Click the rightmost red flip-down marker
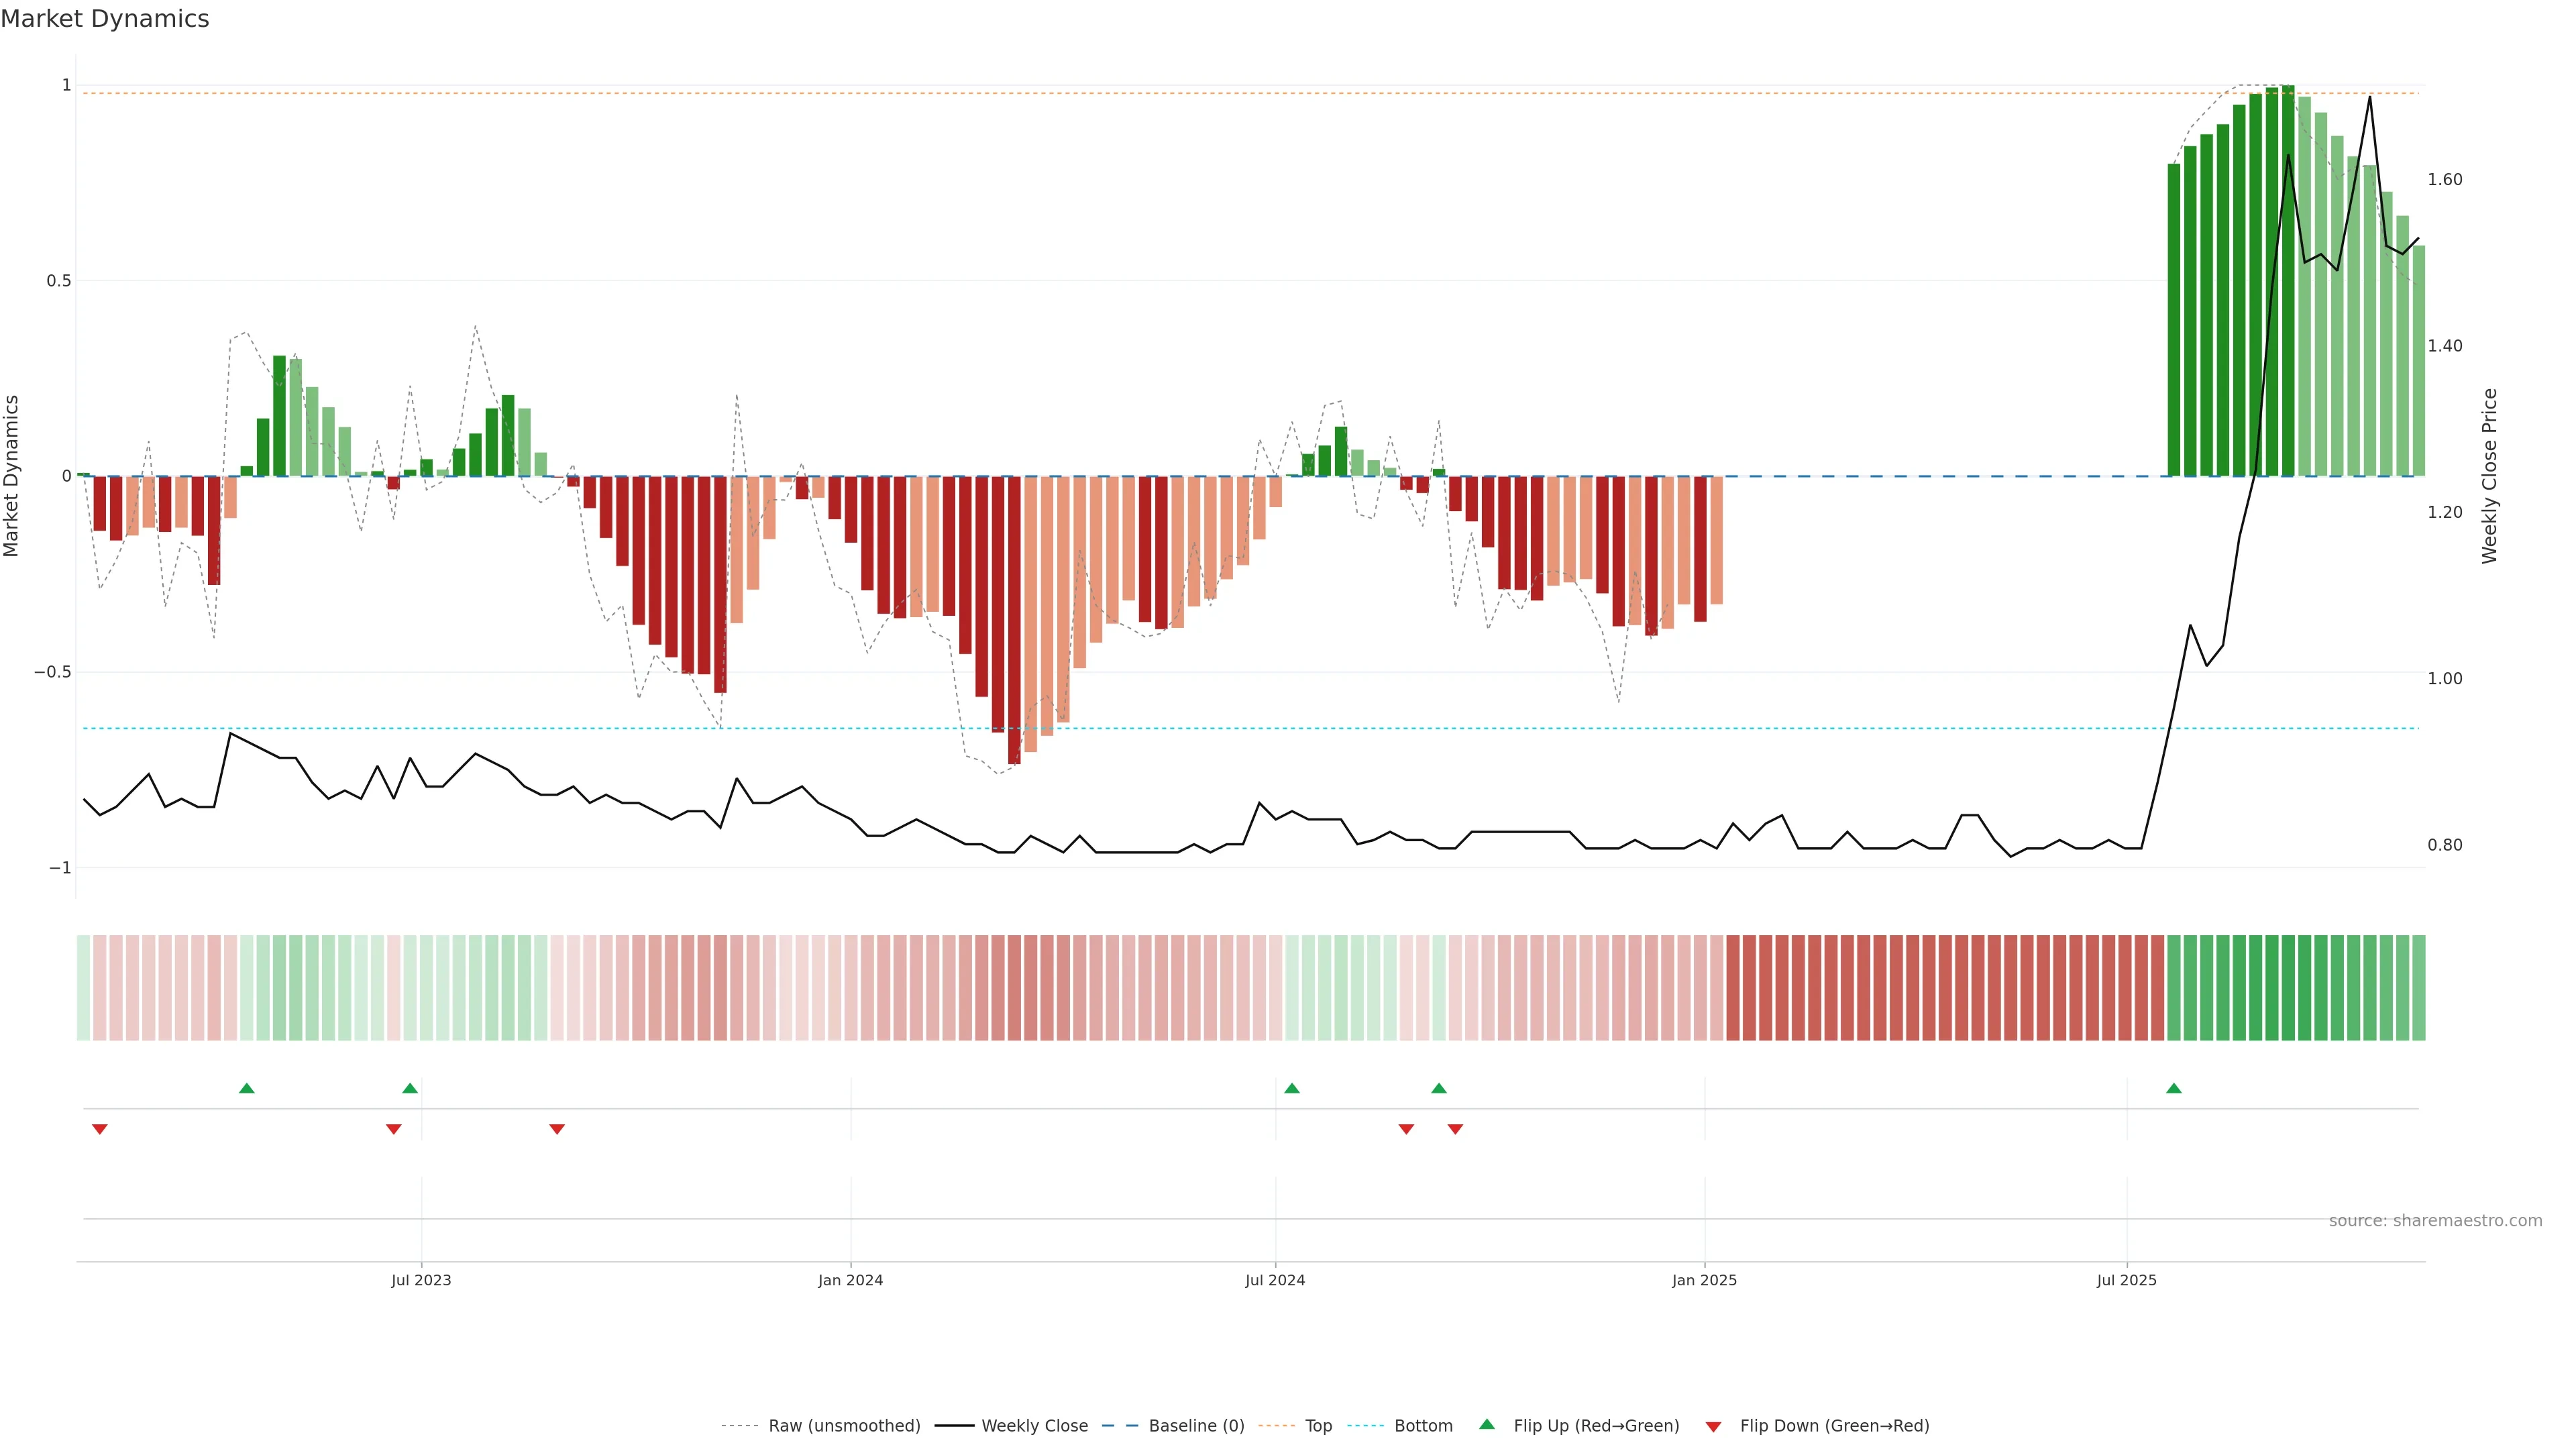Image resolution: width=2576 pixels, height=1449 pixels. pos(1455,1129)
